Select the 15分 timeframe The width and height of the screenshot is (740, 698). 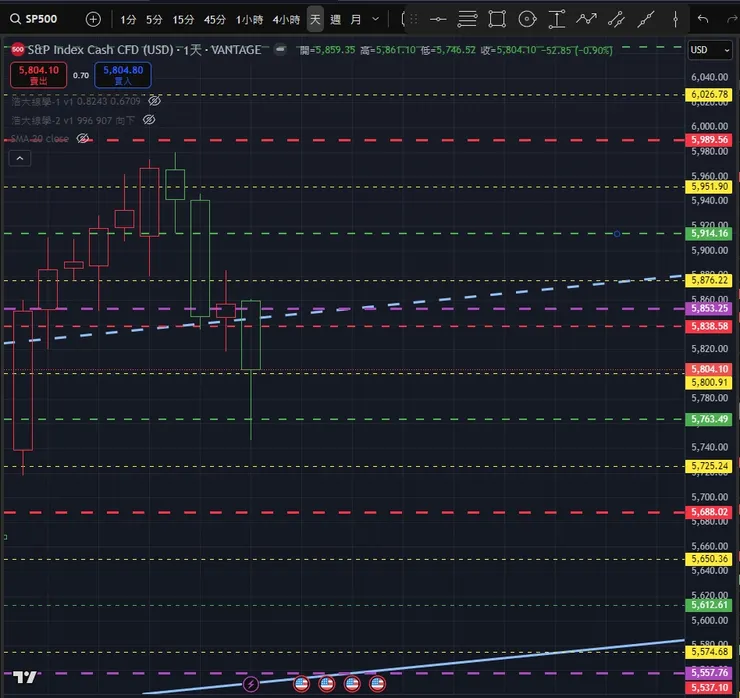(x=183, y=20)
